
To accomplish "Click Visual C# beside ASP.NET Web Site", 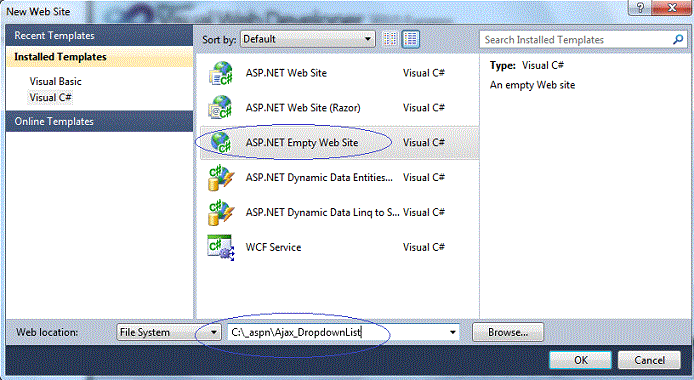I will click(x=424, y=73).
